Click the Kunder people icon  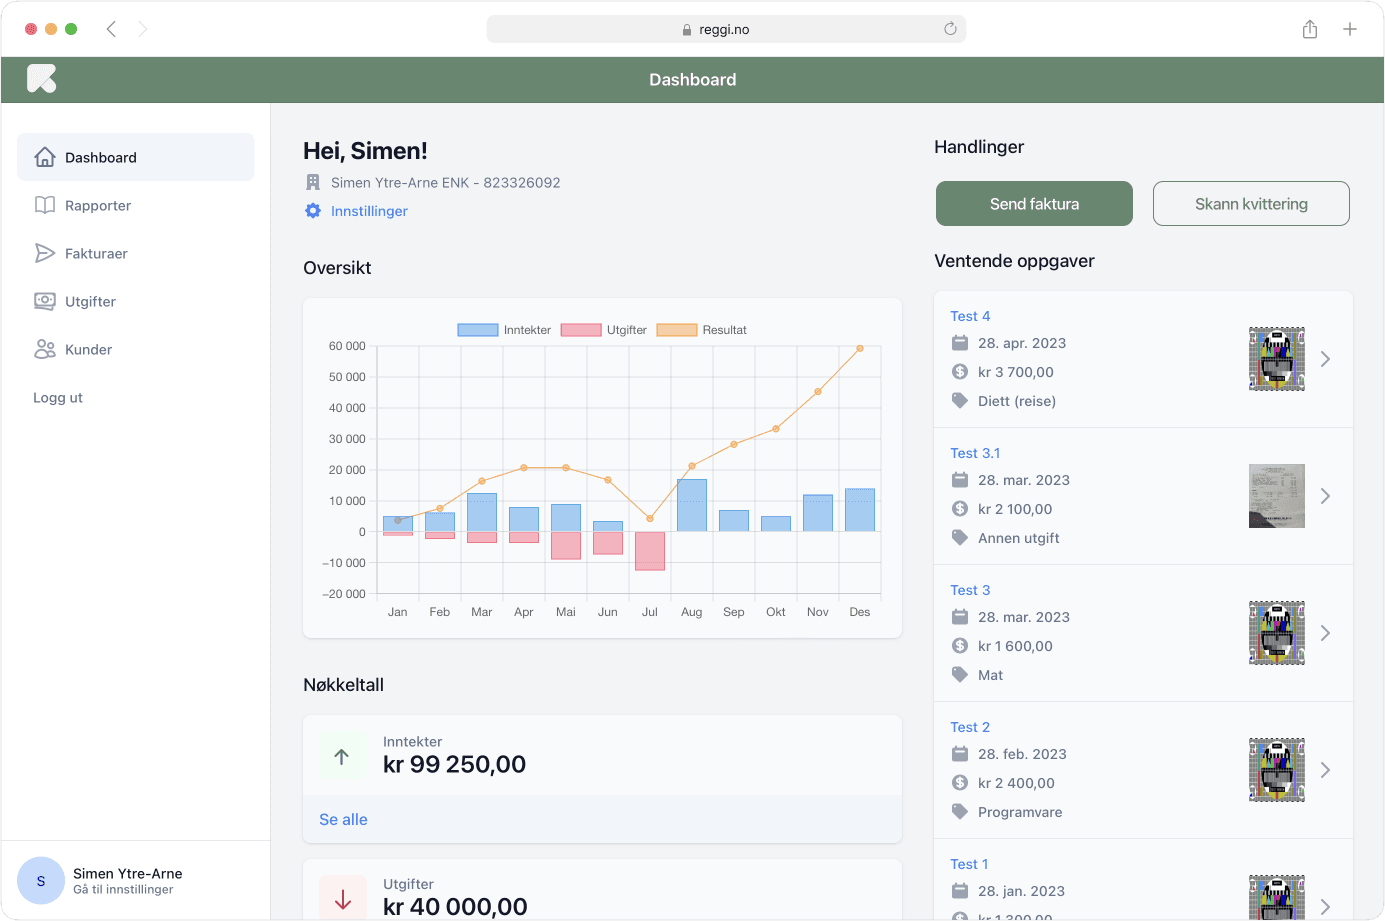(x=45, y=349)
